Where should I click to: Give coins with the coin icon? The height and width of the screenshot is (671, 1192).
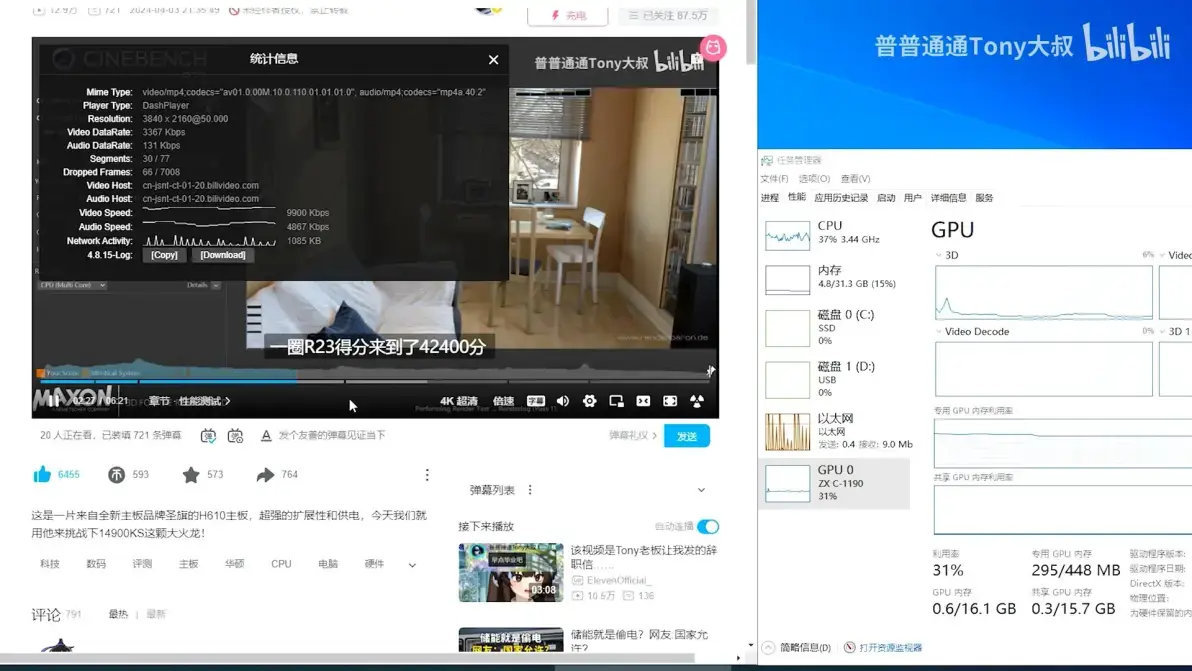(116, 475)
